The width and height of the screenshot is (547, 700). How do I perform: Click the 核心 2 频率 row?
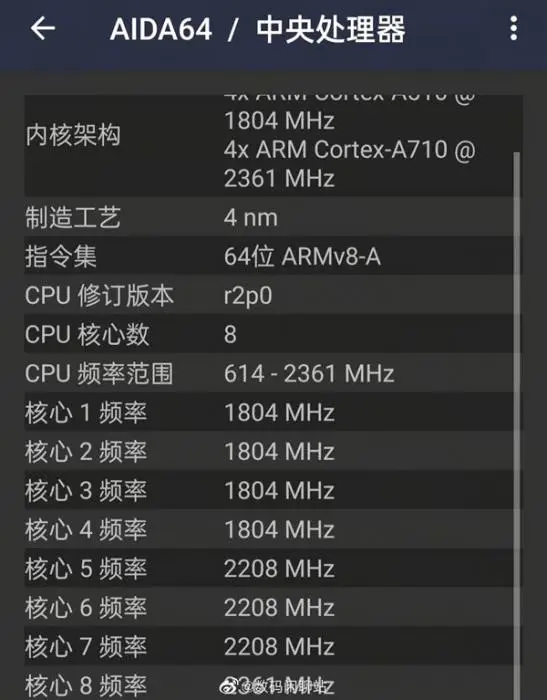click(x=273, y=451)
